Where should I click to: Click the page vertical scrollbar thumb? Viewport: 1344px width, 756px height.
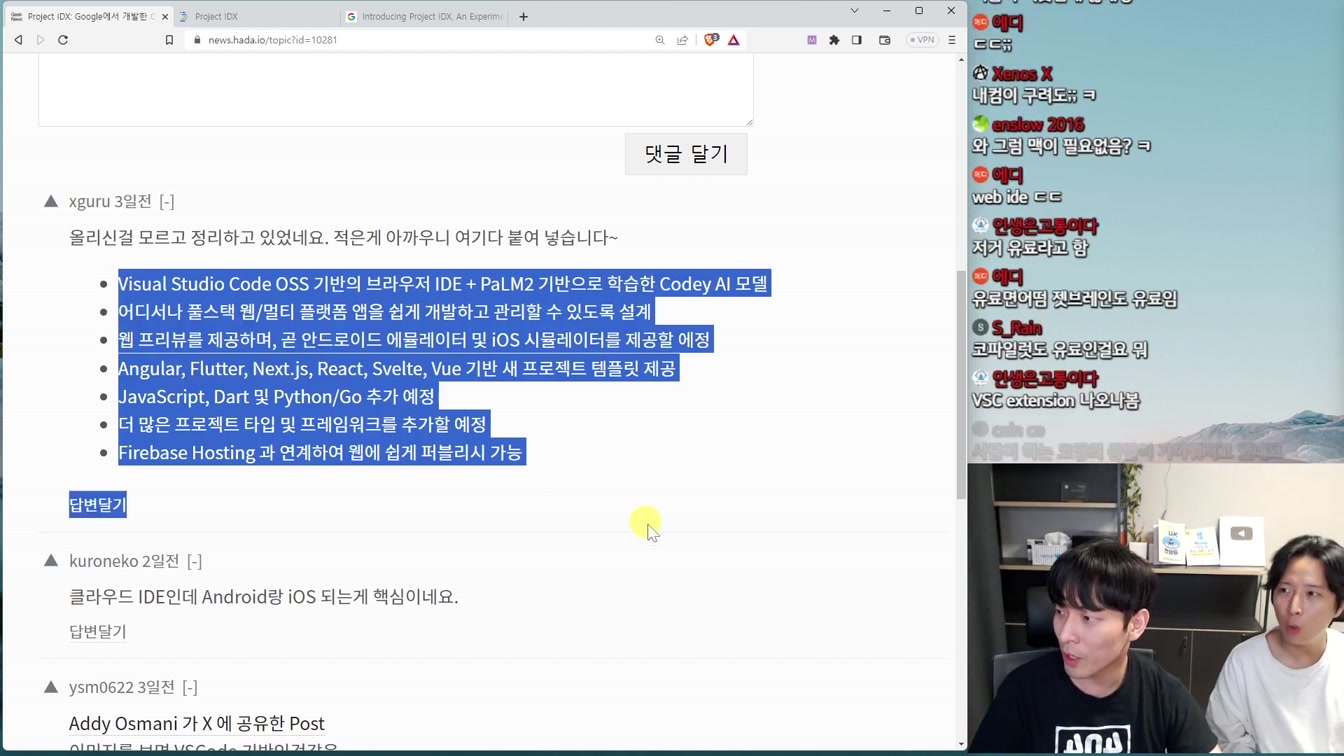point(961,385)
